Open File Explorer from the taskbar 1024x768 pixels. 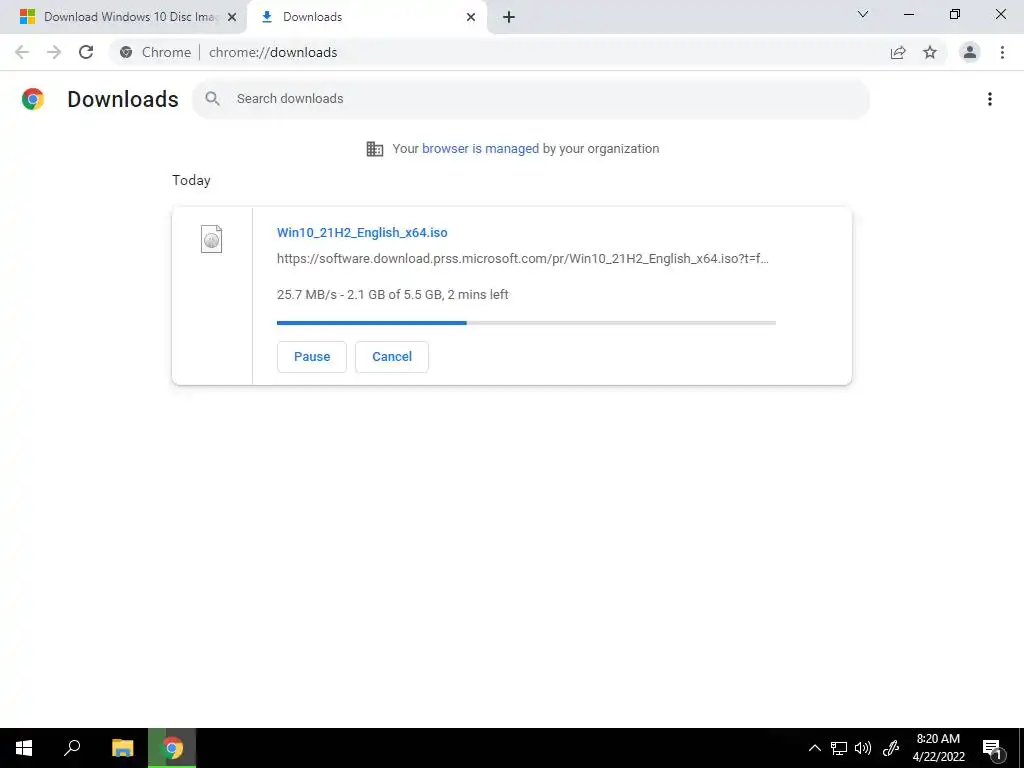[123, 748]
